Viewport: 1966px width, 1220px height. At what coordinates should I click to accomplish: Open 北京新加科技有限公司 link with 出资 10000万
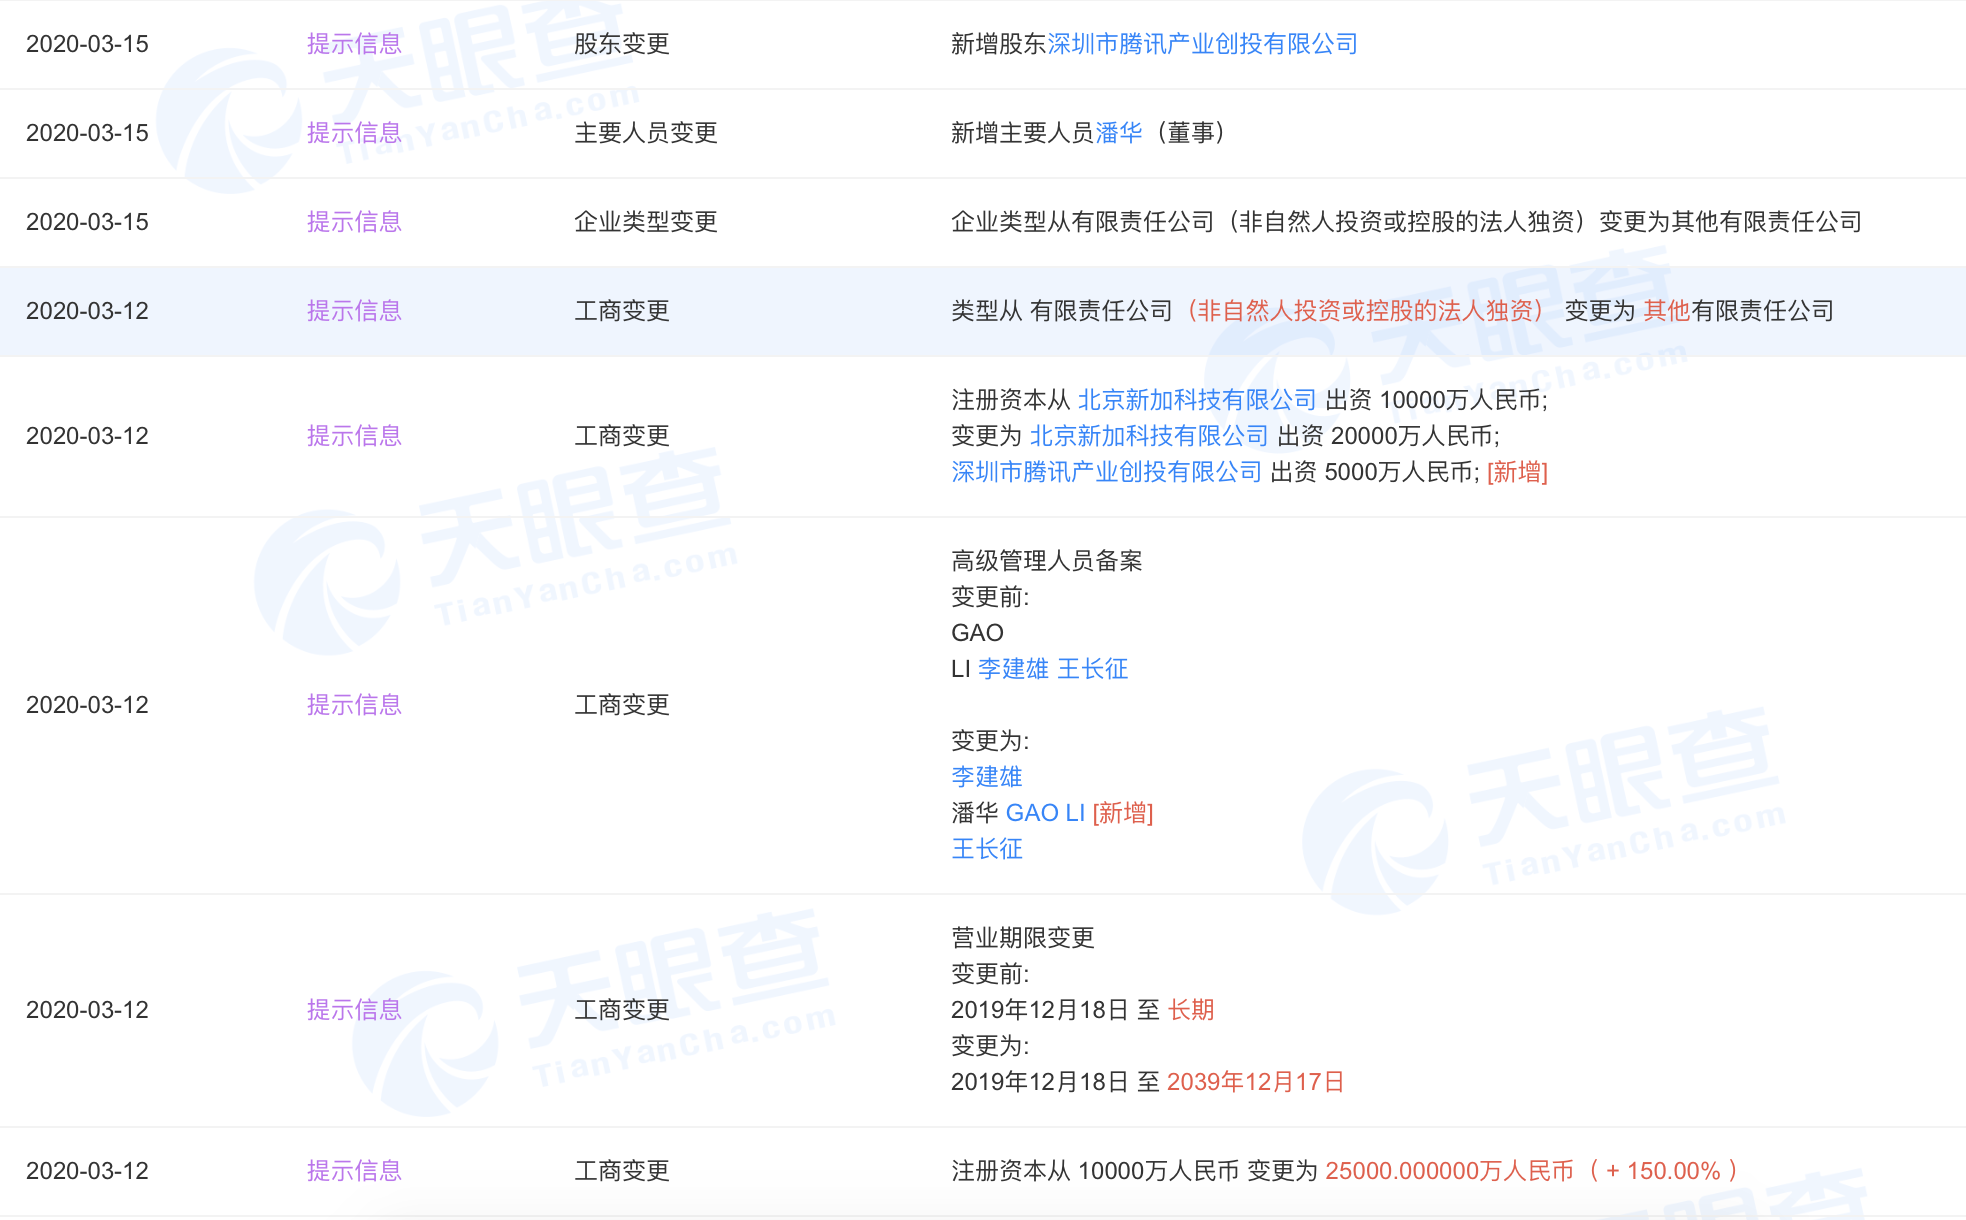[x=1197, y=400]
